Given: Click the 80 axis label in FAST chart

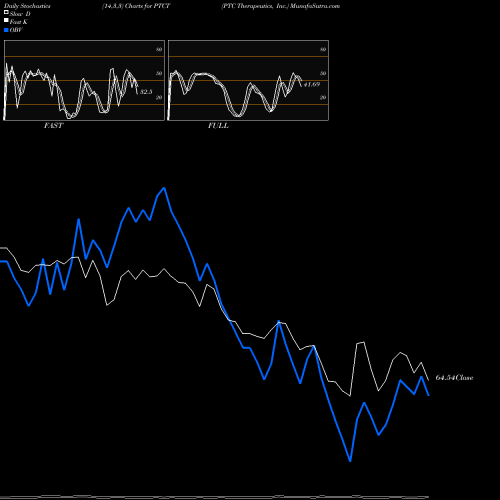Looking at the screenshot, I should click(x=159, y=49).
